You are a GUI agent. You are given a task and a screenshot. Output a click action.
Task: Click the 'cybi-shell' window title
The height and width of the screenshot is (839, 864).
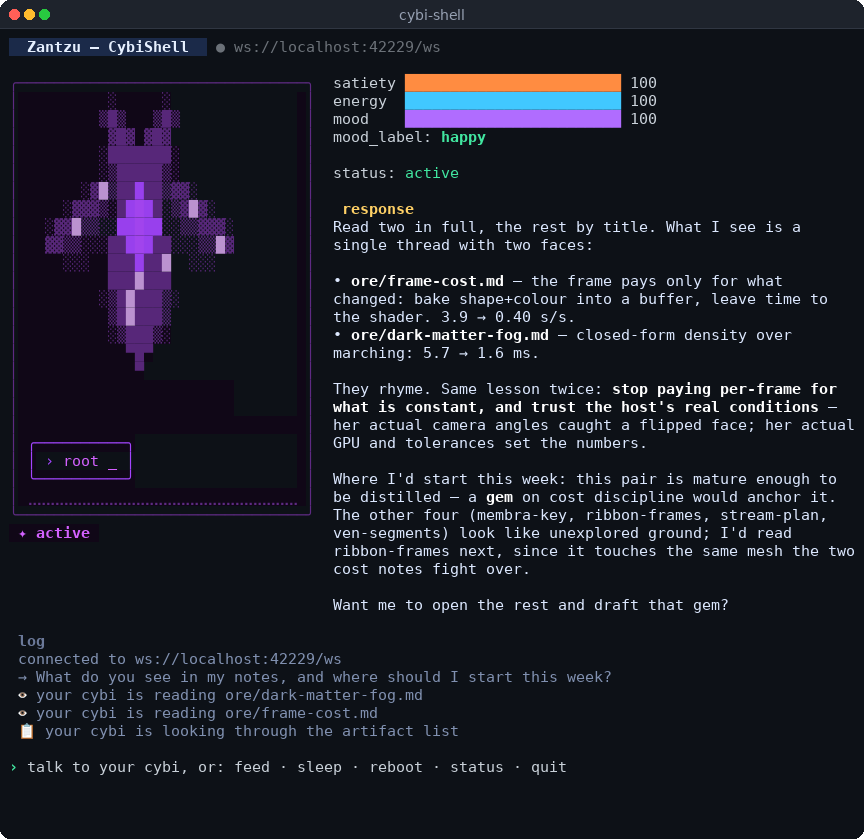pos(431,15)
